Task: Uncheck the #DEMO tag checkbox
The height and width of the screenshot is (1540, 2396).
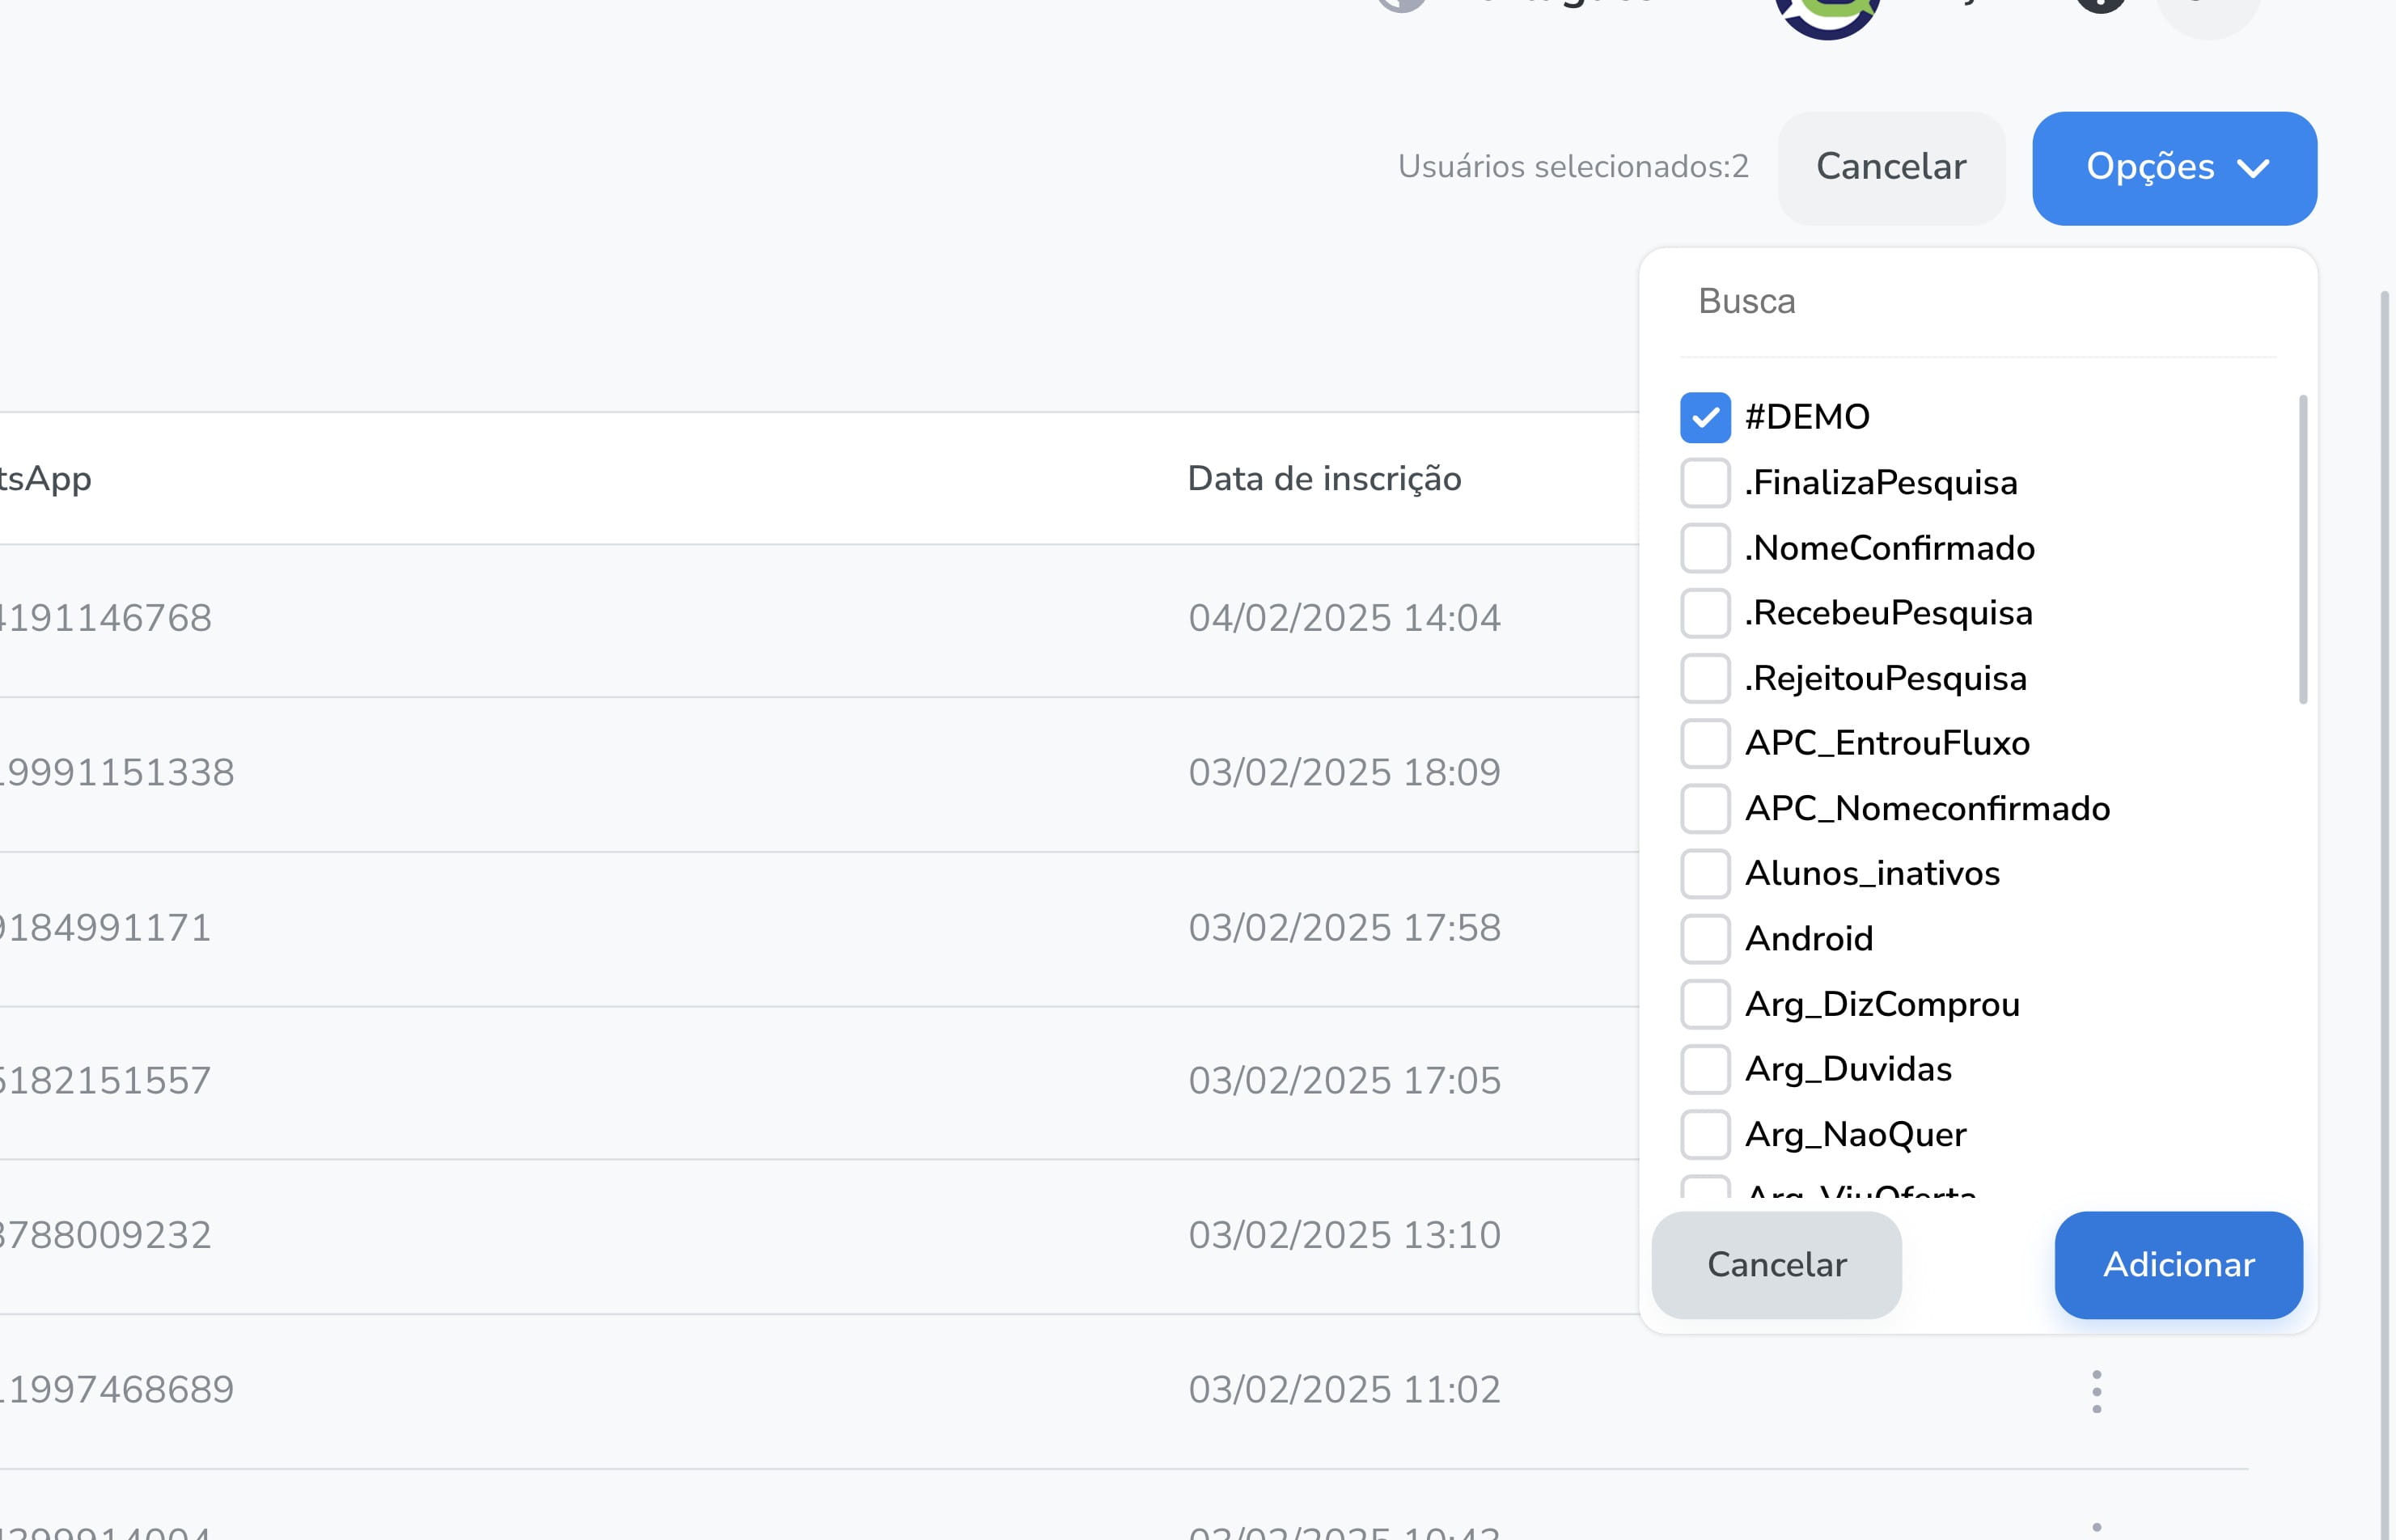Action: 1705,418
